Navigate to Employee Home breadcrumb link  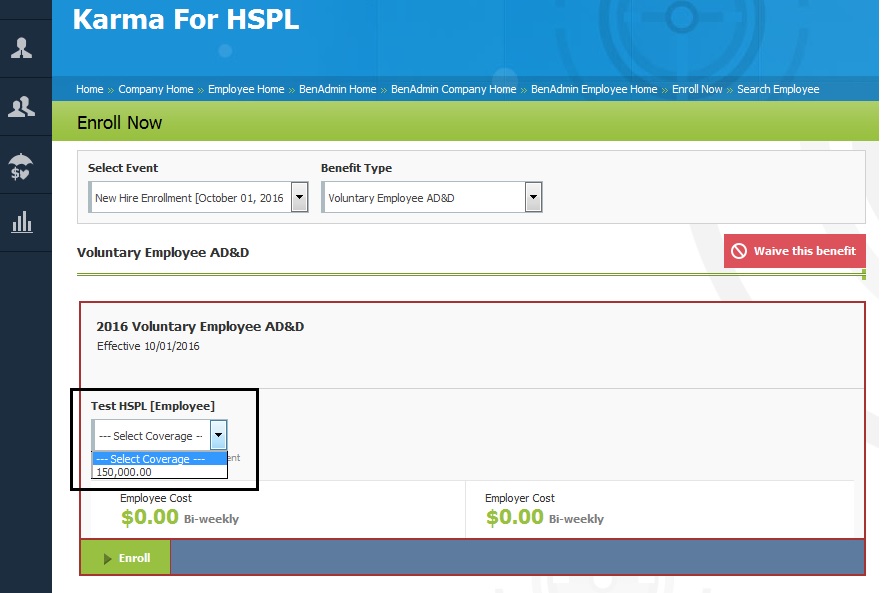coord(246,89)
